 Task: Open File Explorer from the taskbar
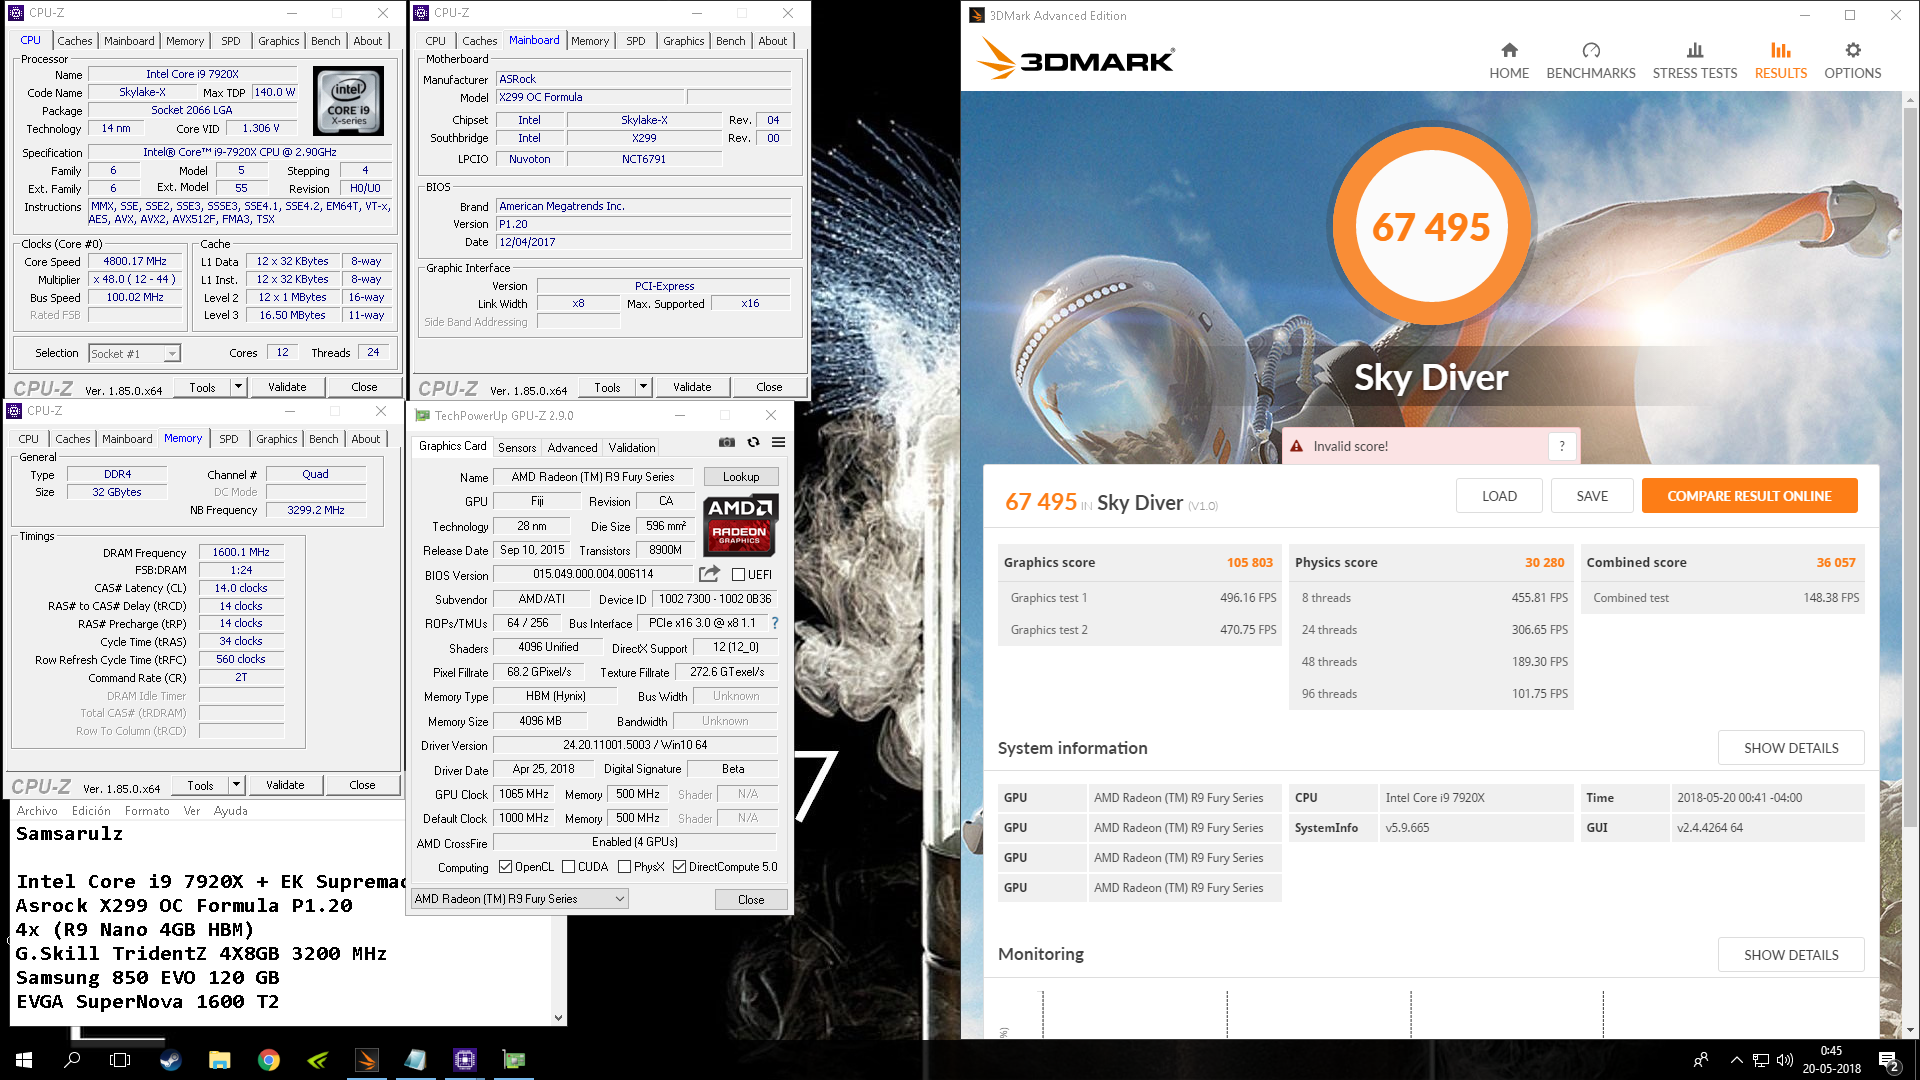pyautogui.click(x=220, y=1060)
